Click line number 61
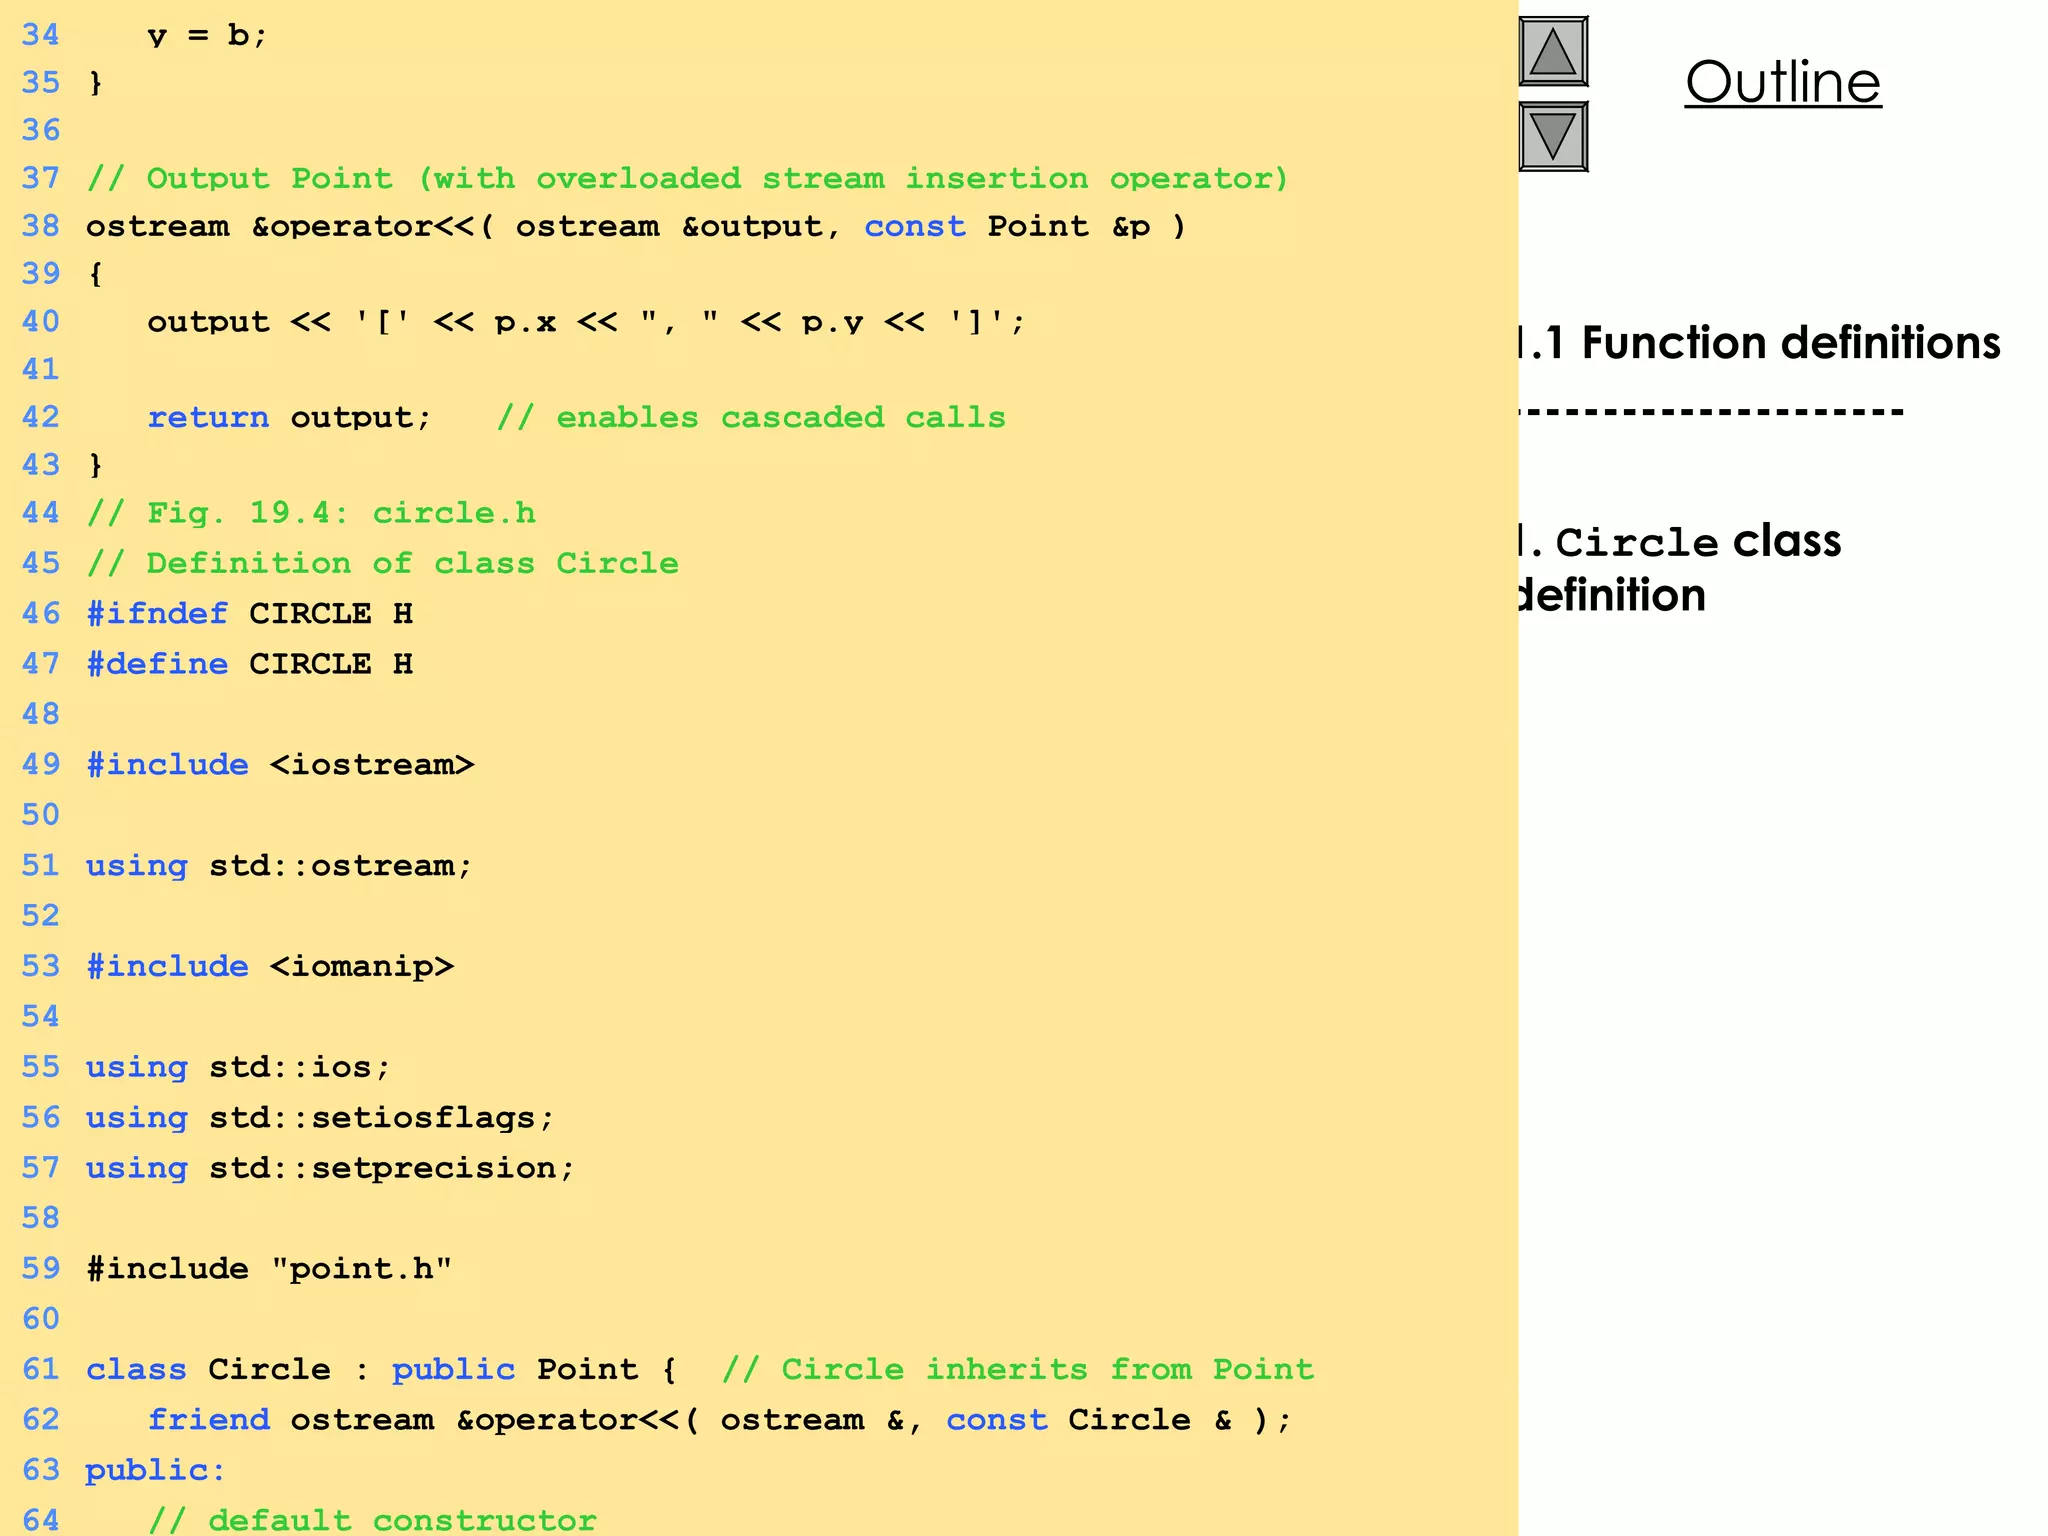 [x=41, y=1369]
